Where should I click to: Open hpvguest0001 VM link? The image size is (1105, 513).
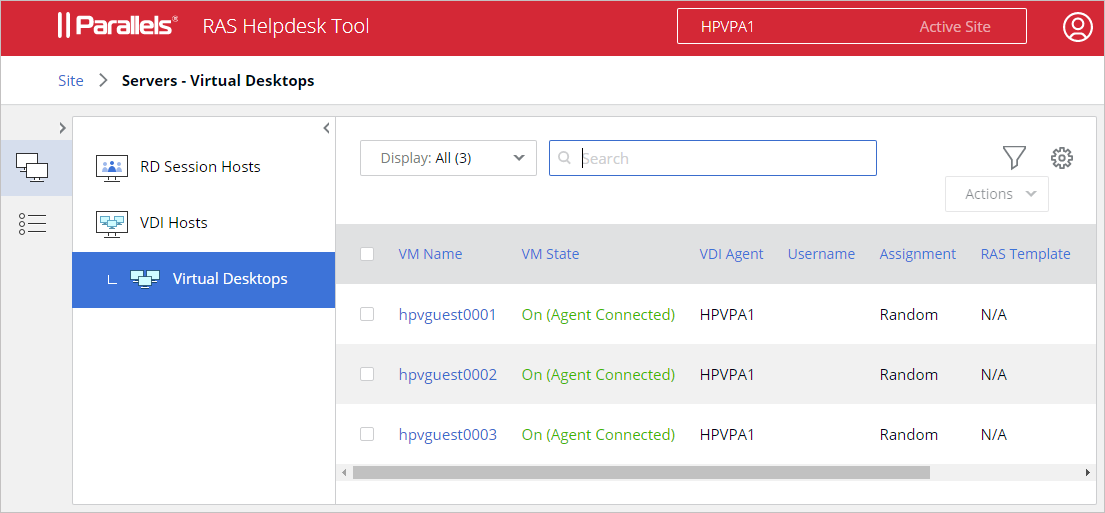tap(447, 314)
